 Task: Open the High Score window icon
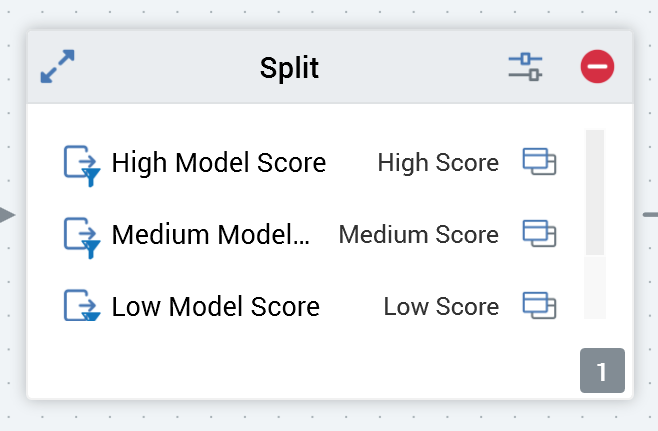[x=539, y=162]
